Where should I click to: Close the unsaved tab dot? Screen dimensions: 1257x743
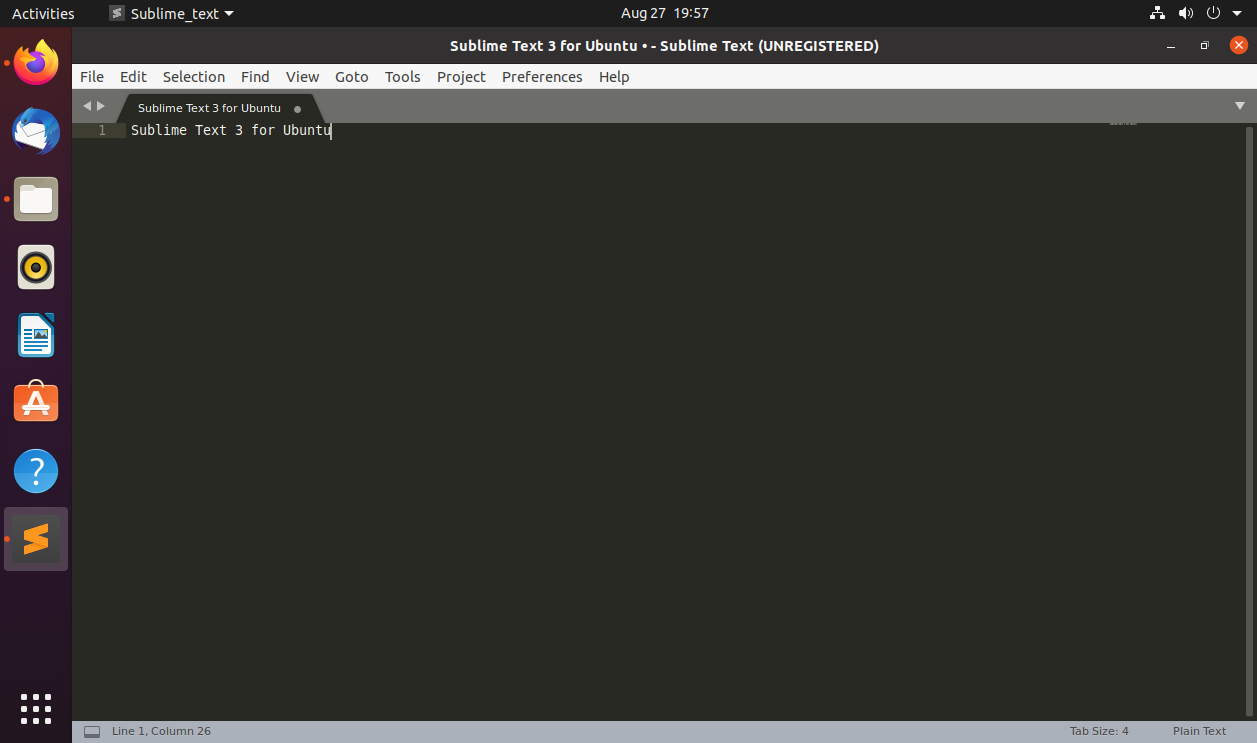pyautogui.click(x=297, y=109)
